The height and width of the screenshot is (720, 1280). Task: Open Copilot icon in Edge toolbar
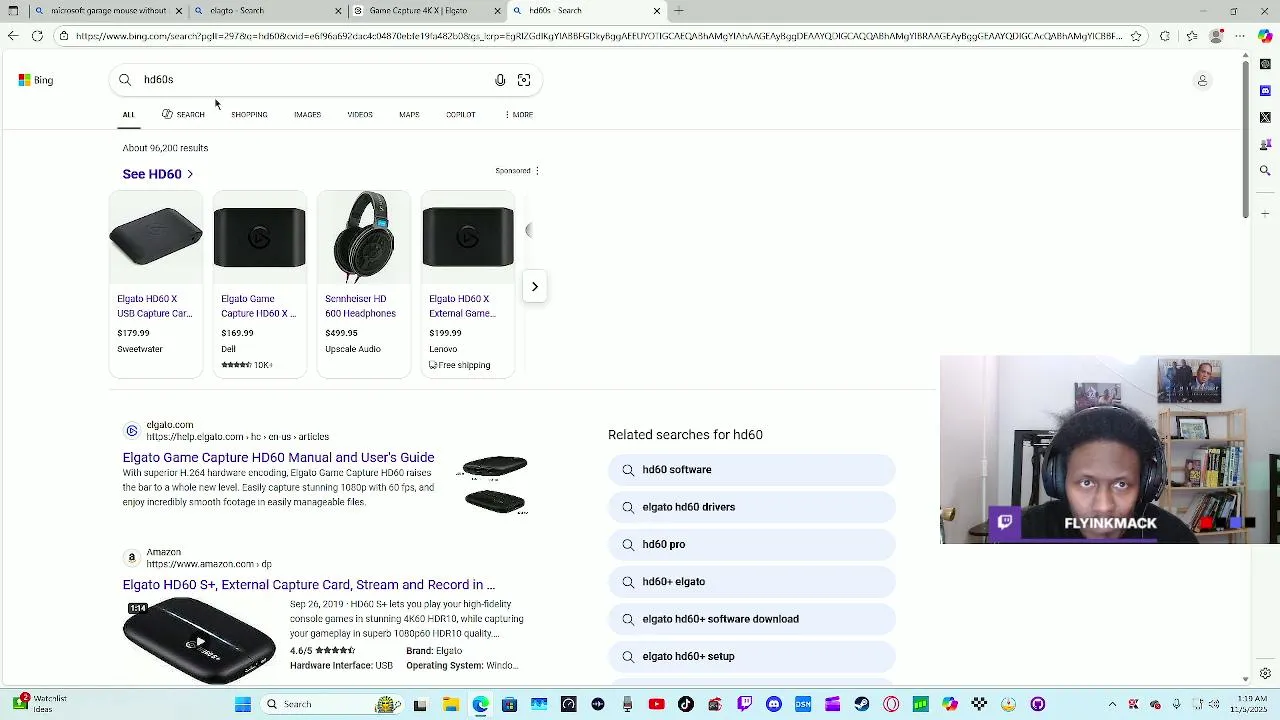1265,36
